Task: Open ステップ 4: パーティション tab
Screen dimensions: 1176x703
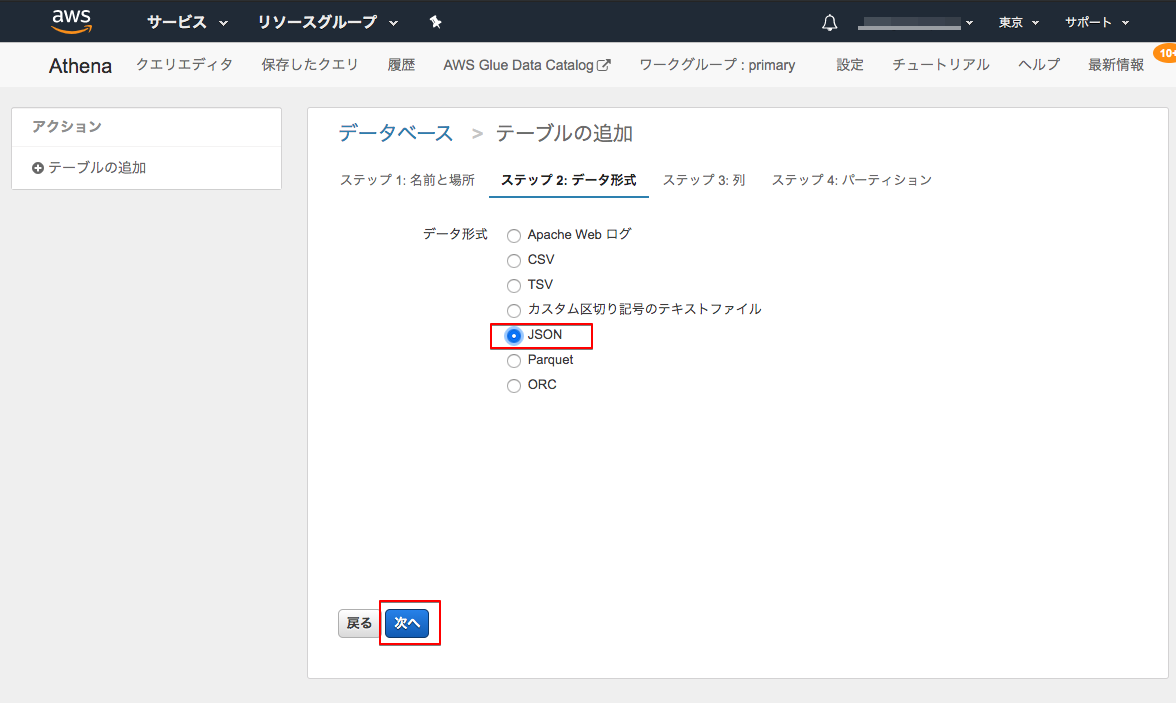Action: tap(852, 180)
